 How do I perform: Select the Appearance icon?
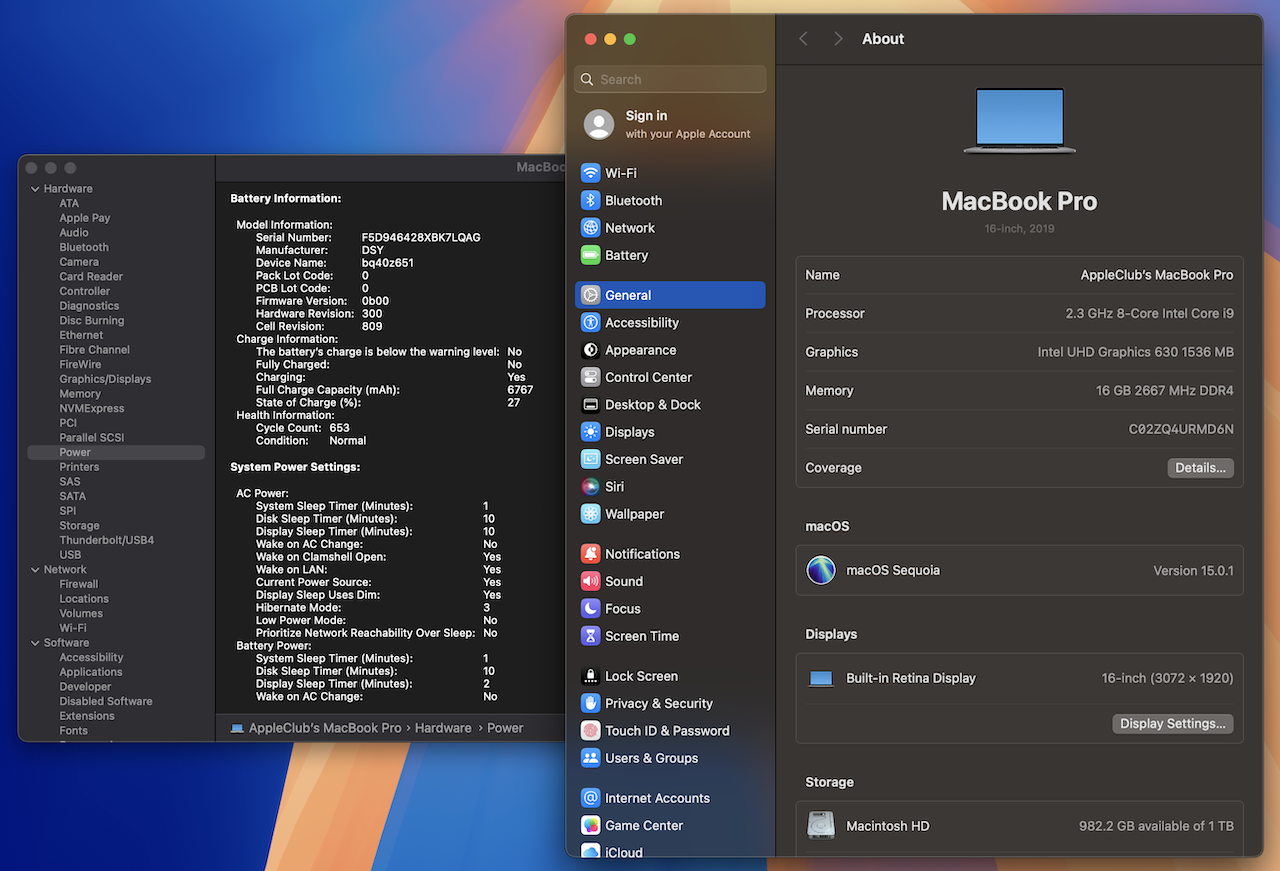590,350
